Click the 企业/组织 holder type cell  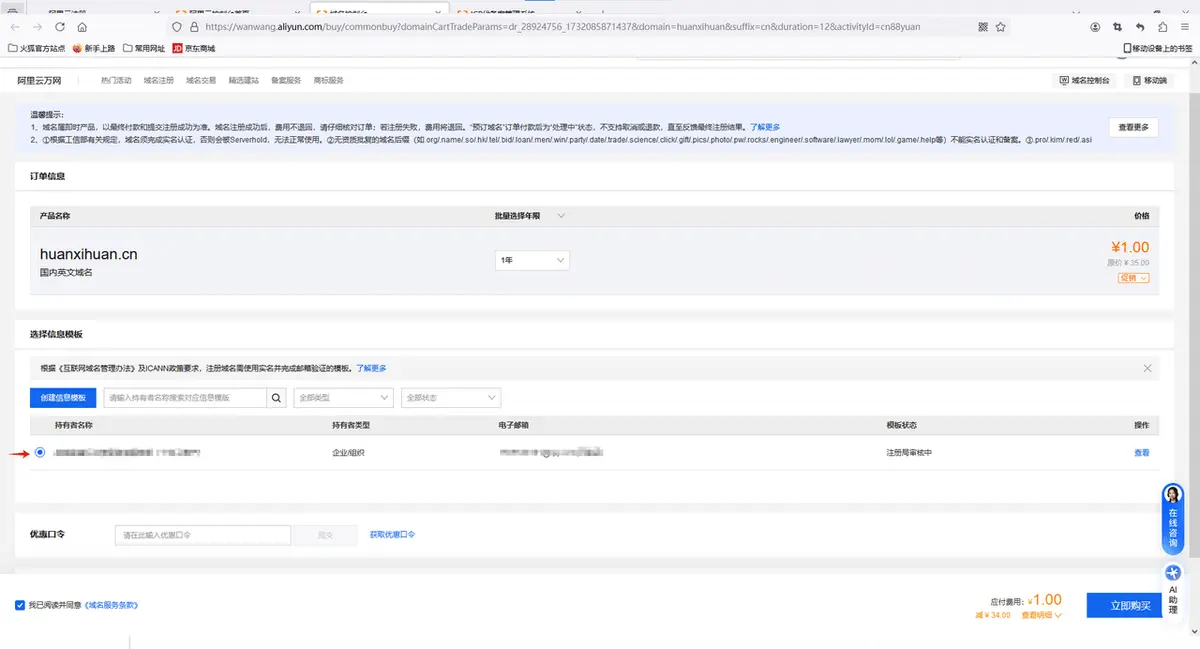348,452
